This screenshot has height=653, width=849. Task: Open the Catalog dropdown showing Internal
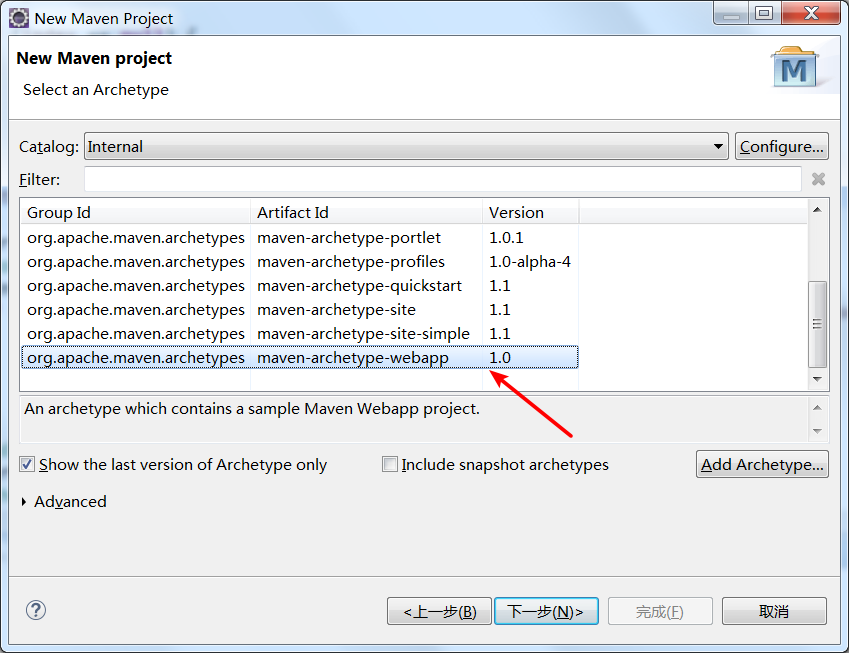[x=406, y=146]
